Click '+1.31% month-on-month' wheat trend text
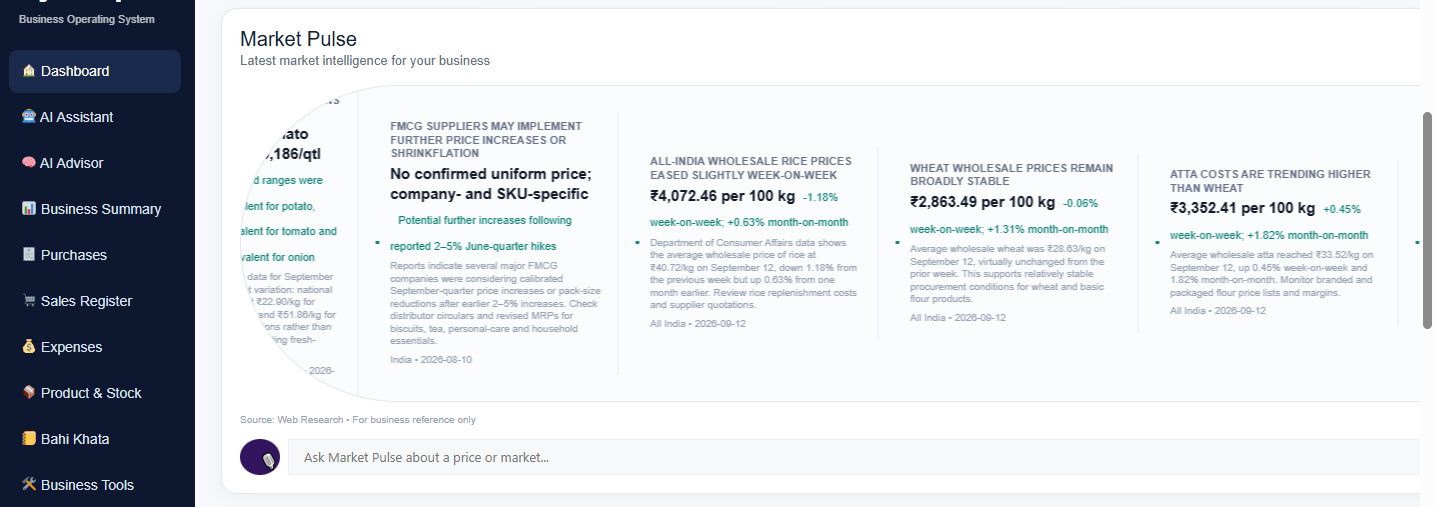 click(1047, 229)
